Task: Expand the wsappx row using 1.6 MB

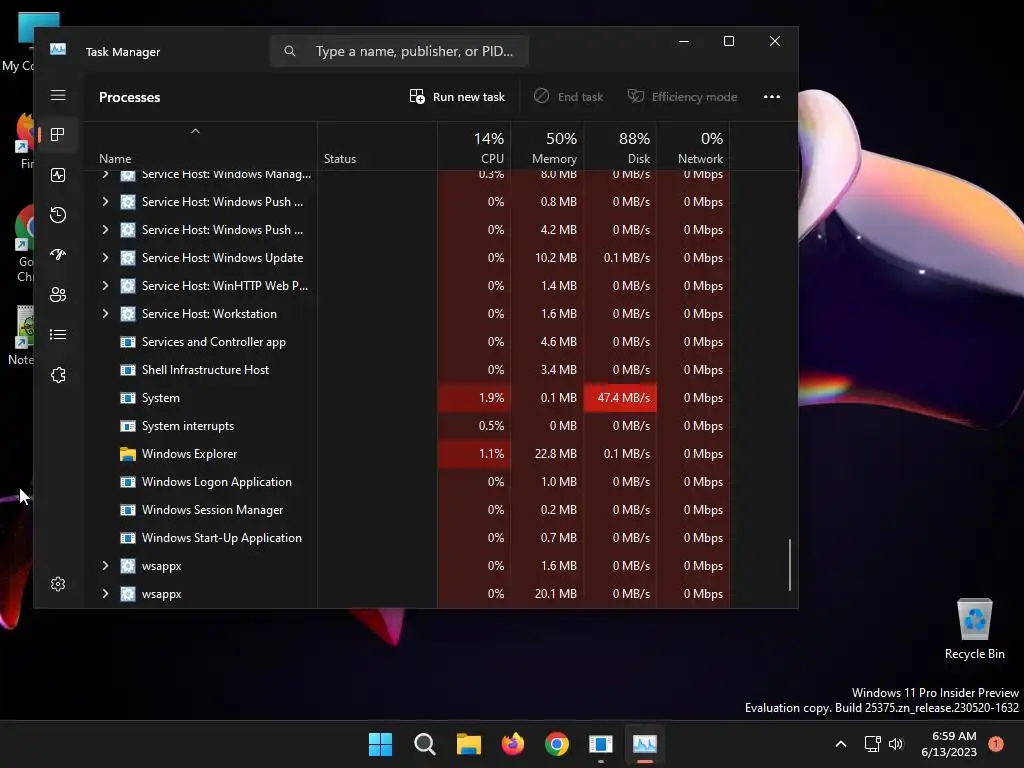Action: (x=105, y=566)
